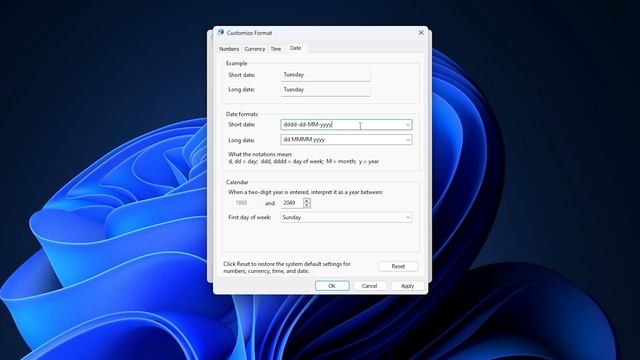Click the 'Example' group label
Image resolution: width=640 pixels, height=360 pixels.
[237, 64]
